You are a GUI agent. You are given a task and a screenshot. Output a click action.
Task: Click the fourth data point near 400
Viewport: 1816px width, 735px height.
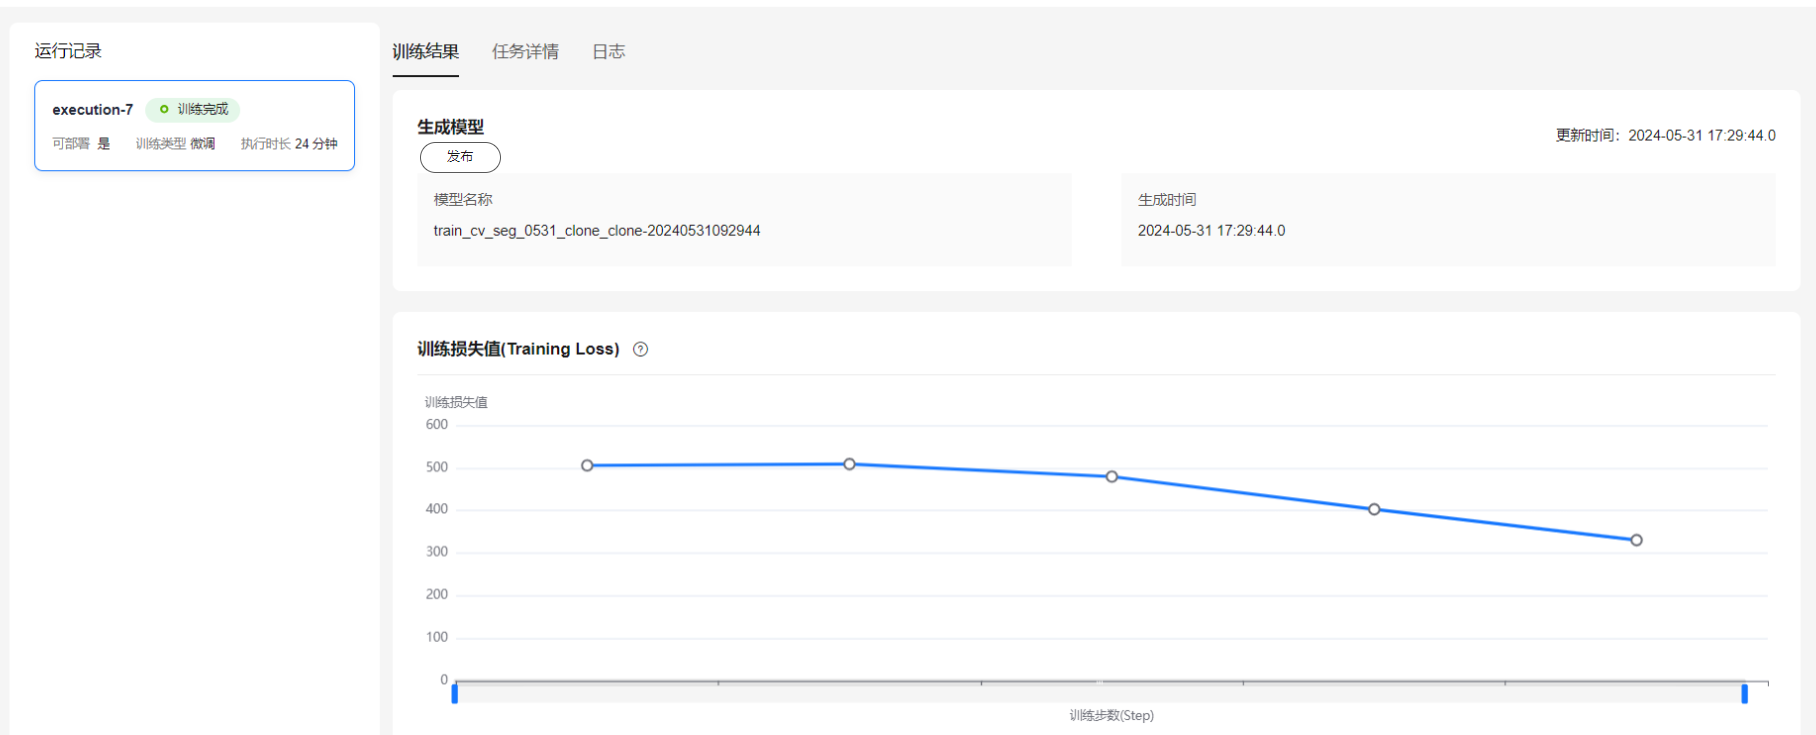(x=1374, y=510)
